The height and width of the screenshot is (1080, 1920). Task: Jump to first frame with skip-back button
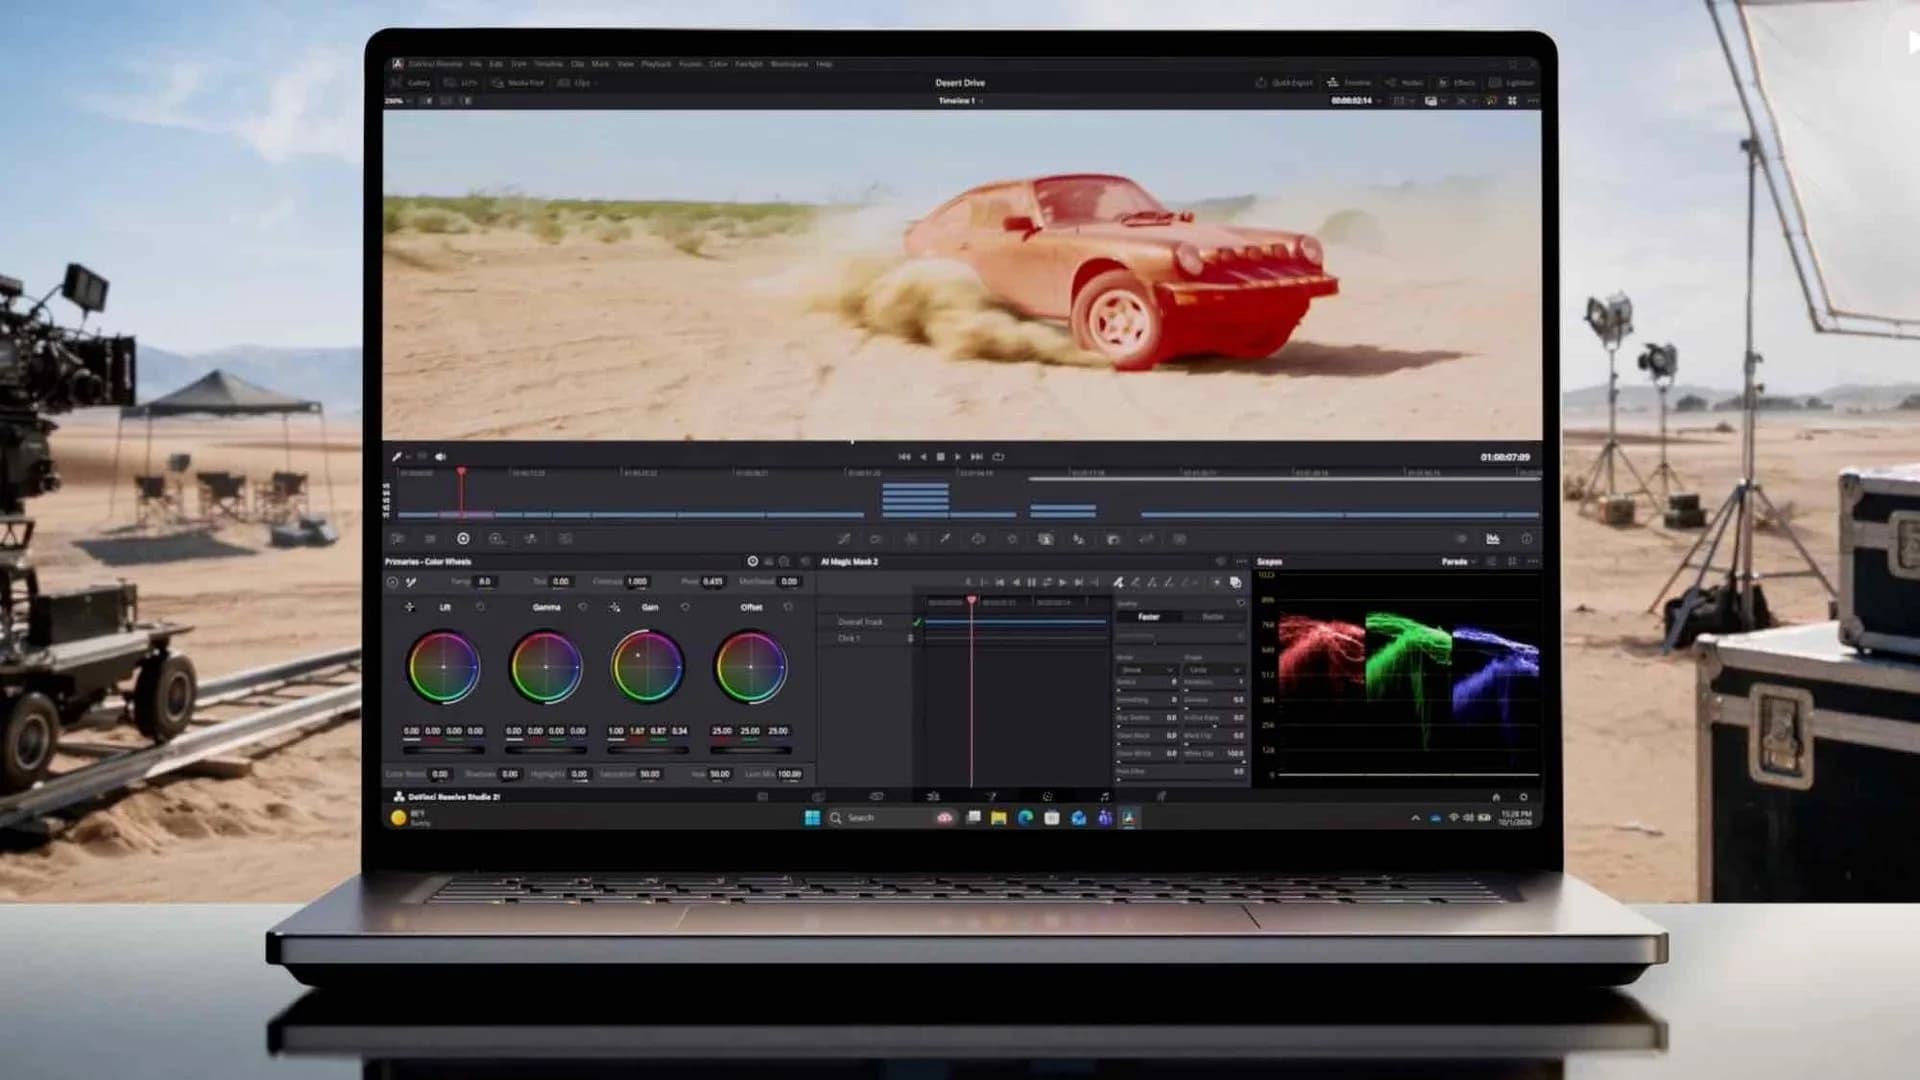(x=904, y=457)
